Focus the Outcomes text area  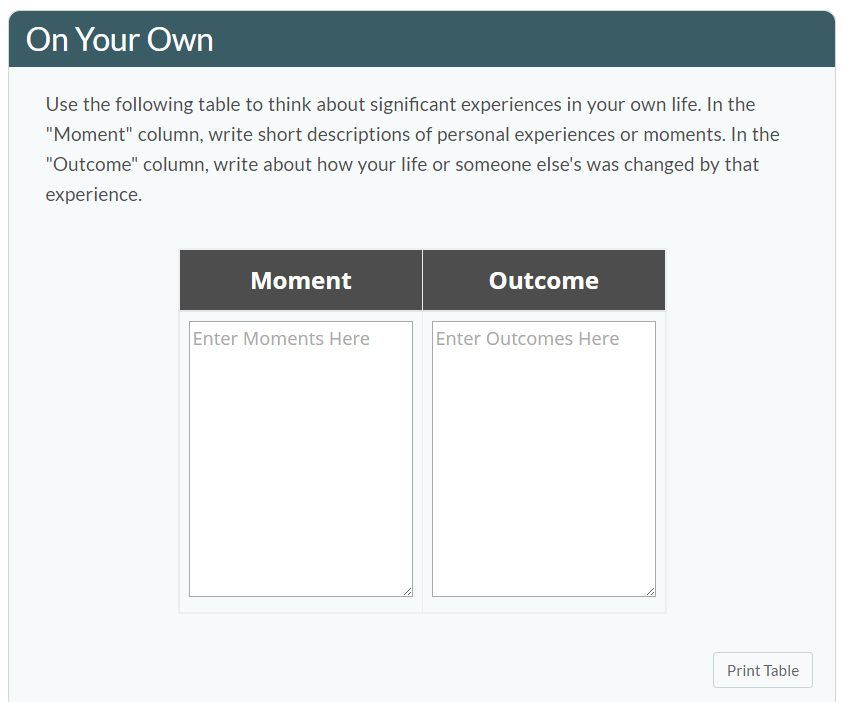543,470
